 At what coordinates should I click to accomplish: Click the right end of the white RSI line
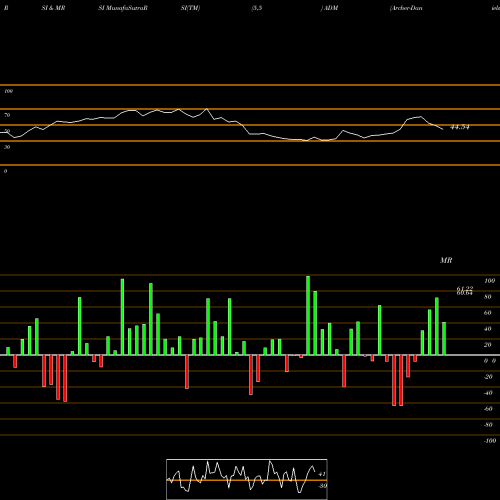[443, 129]
